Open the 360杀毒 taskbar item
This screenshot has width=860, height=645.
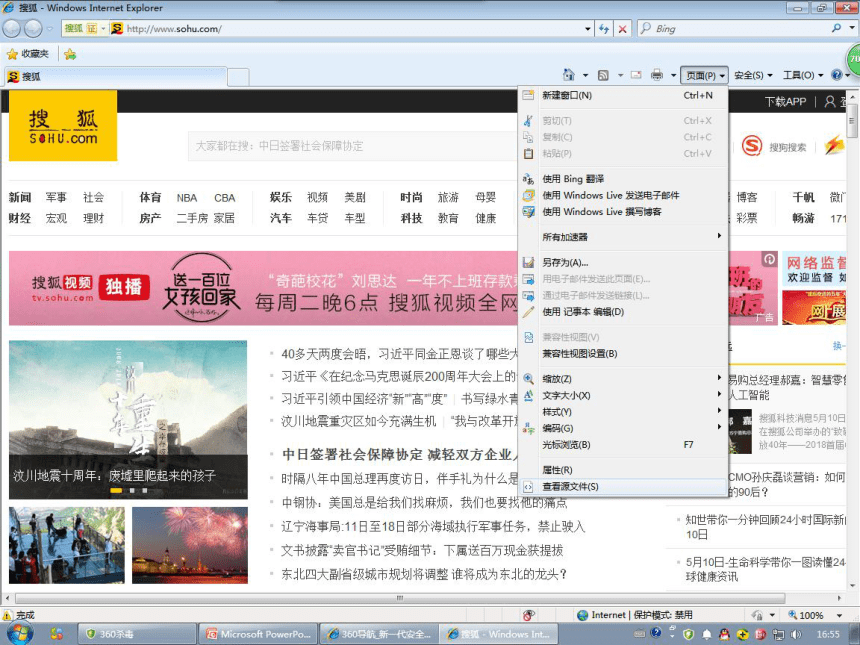click(x=137, y=634)
